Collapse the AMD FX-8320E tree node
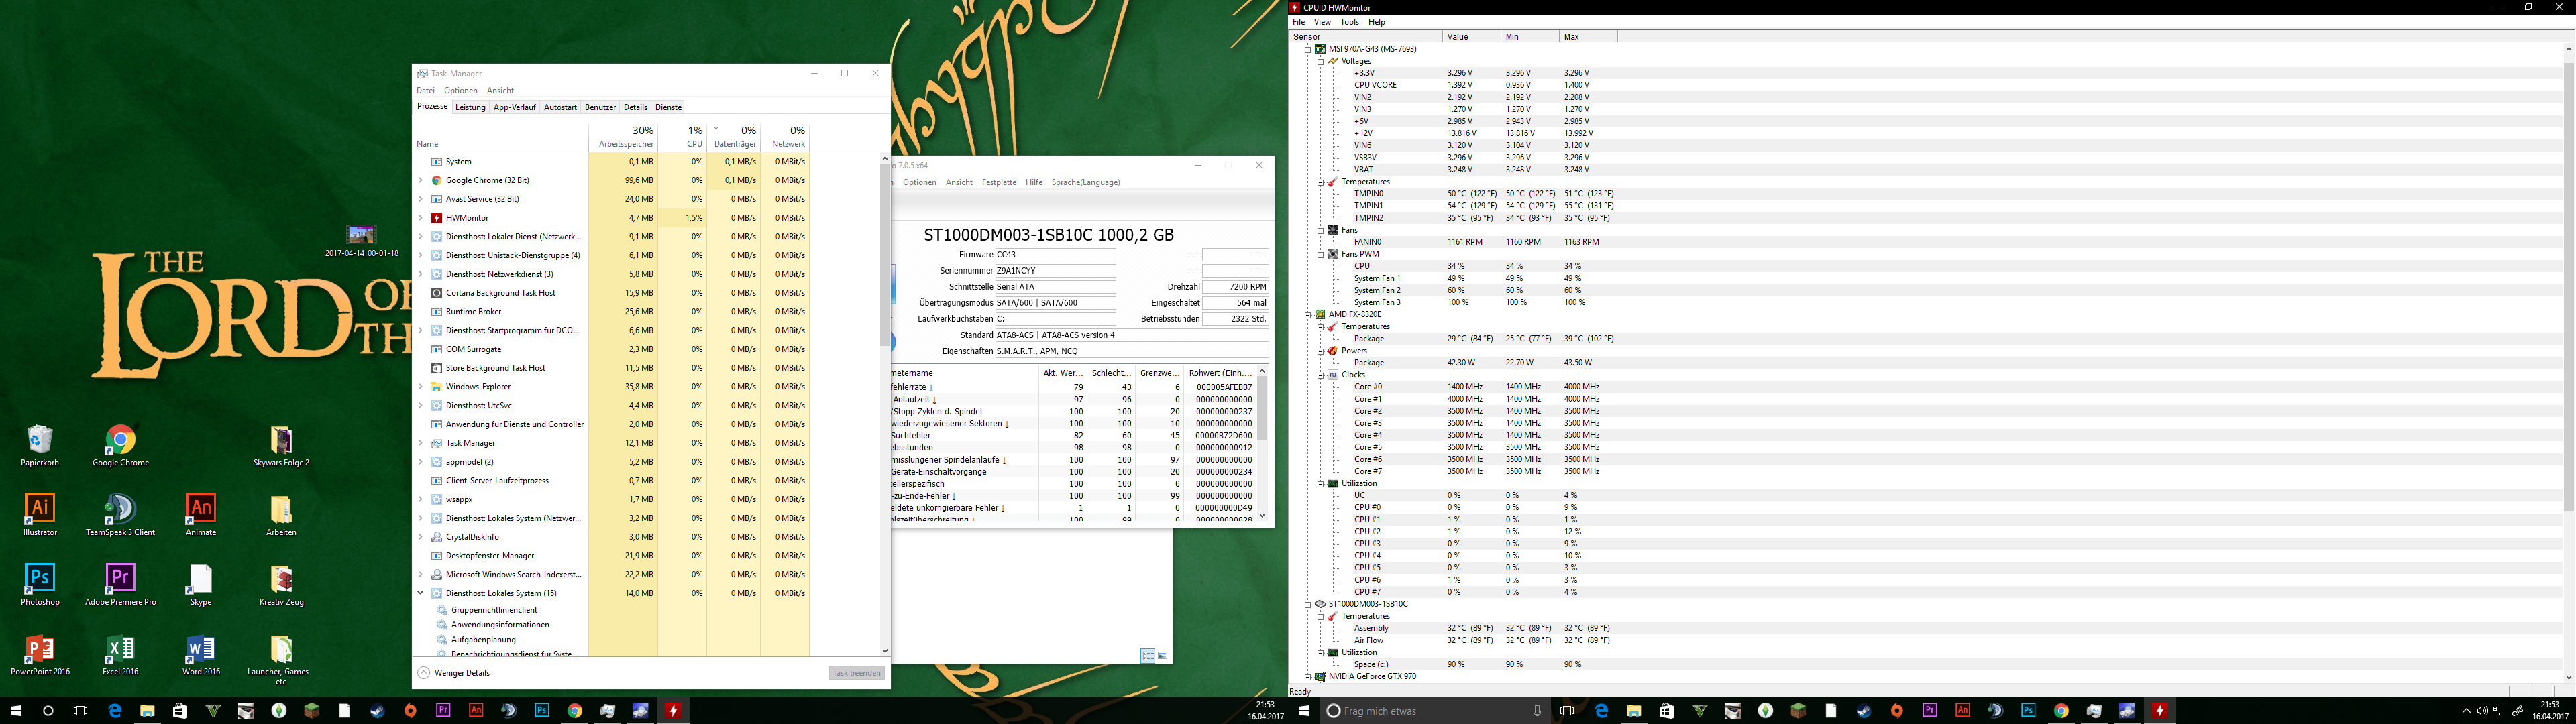2576x724 pixels. (1307, 314)
